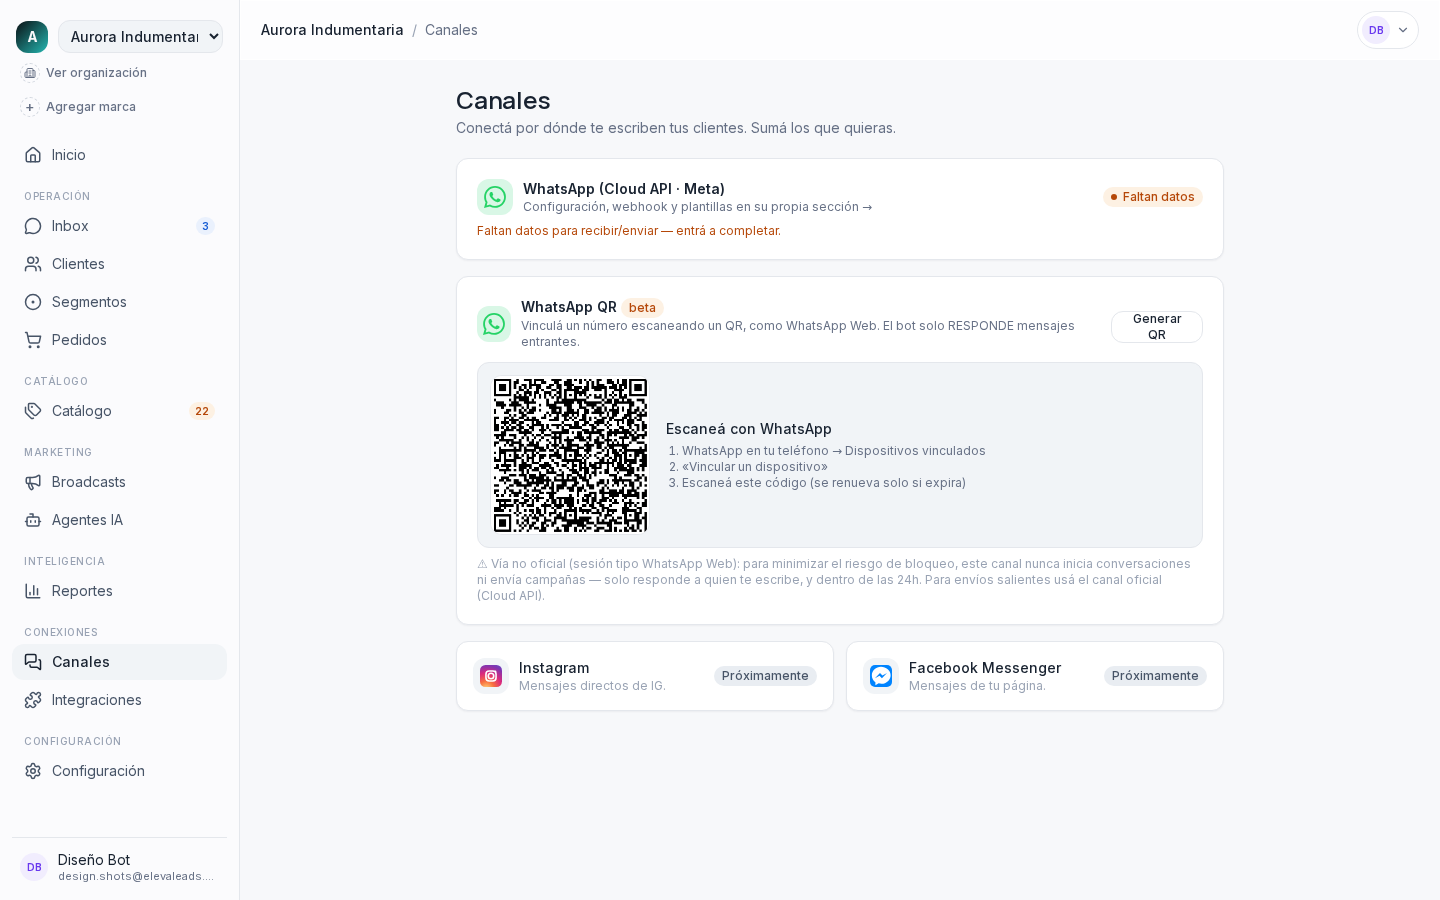Open the Diseño Bot account menu
Screen dimensions: 1440x900
(119, 867)
